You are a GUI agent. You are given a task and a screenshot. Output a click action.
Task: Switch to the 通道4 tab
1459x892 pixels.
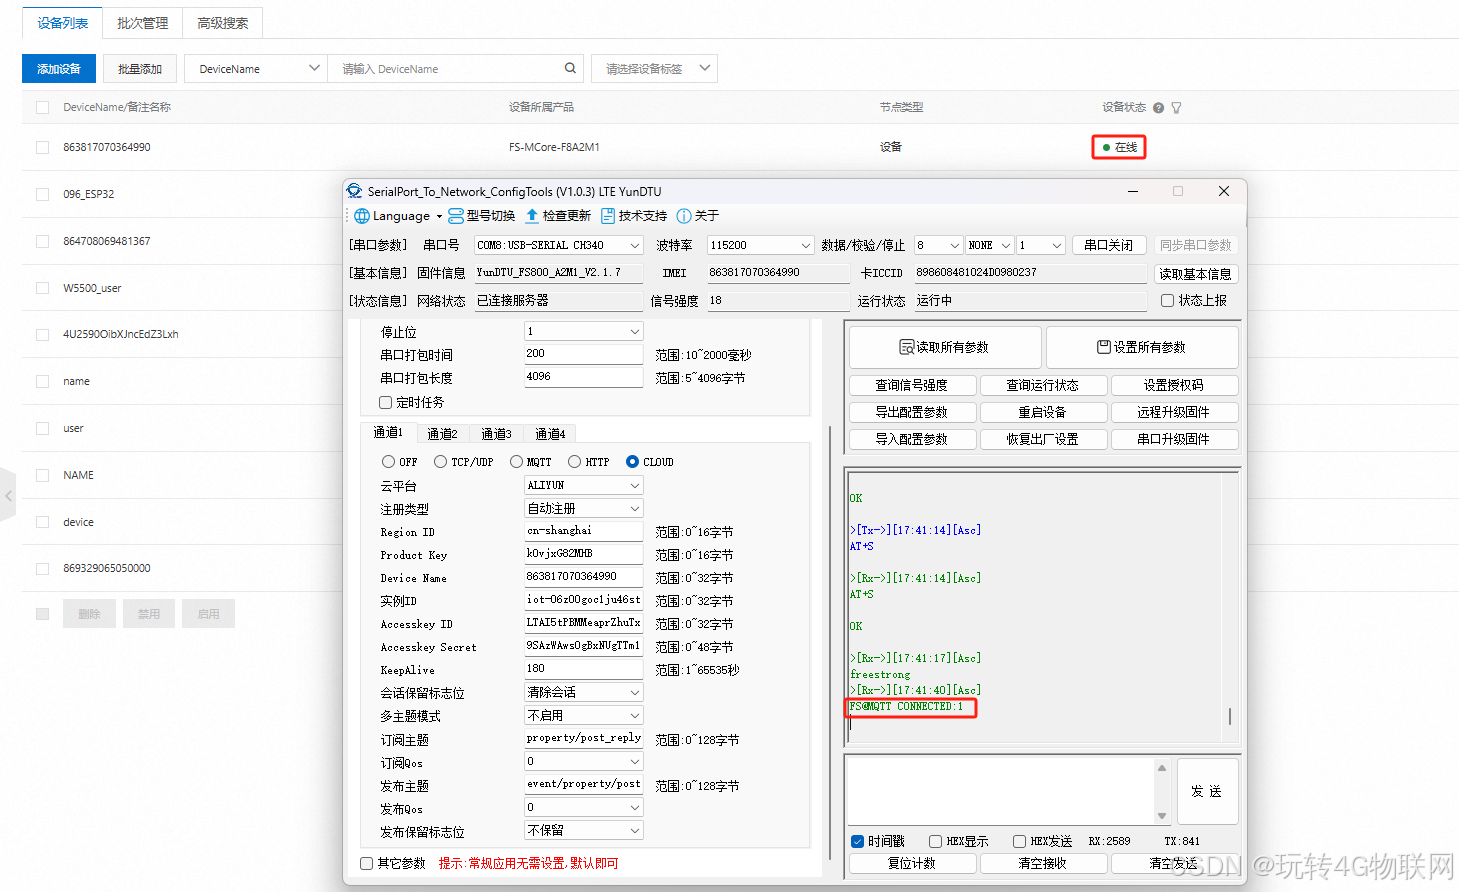pos(550,434)
